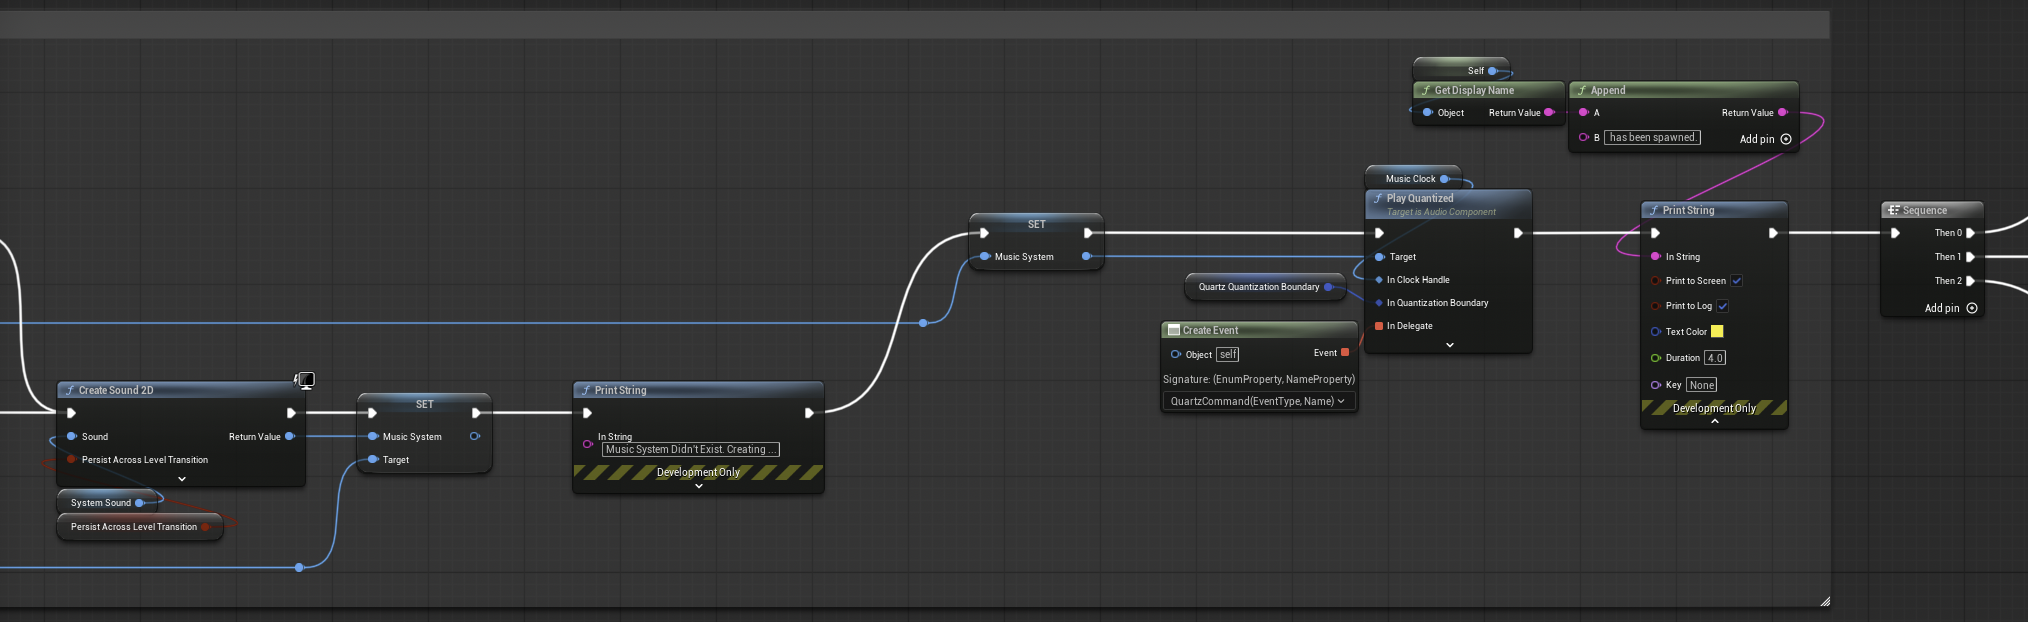The image size is (2028, 622).
Task: Select the left Print String node title
Action: [x=620, y=390]
